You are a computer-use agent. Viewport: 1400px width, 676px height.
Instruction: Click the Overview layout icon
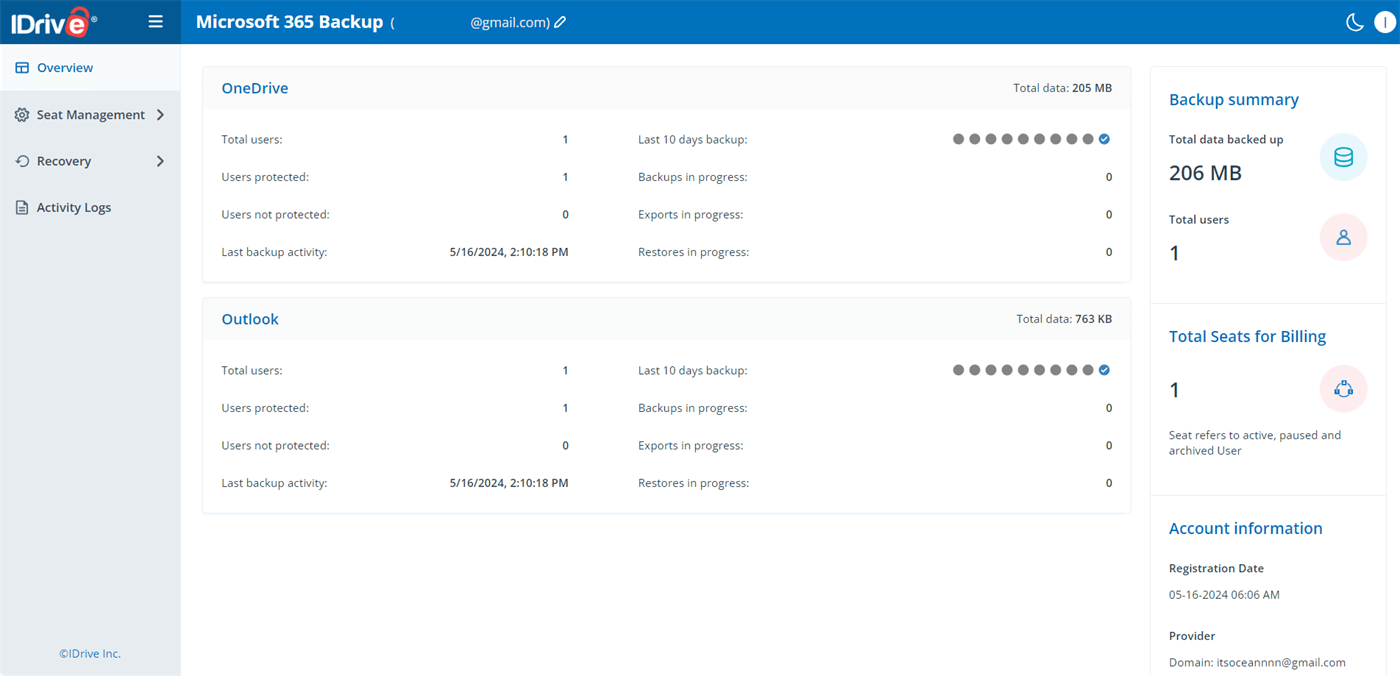(22, 68)
